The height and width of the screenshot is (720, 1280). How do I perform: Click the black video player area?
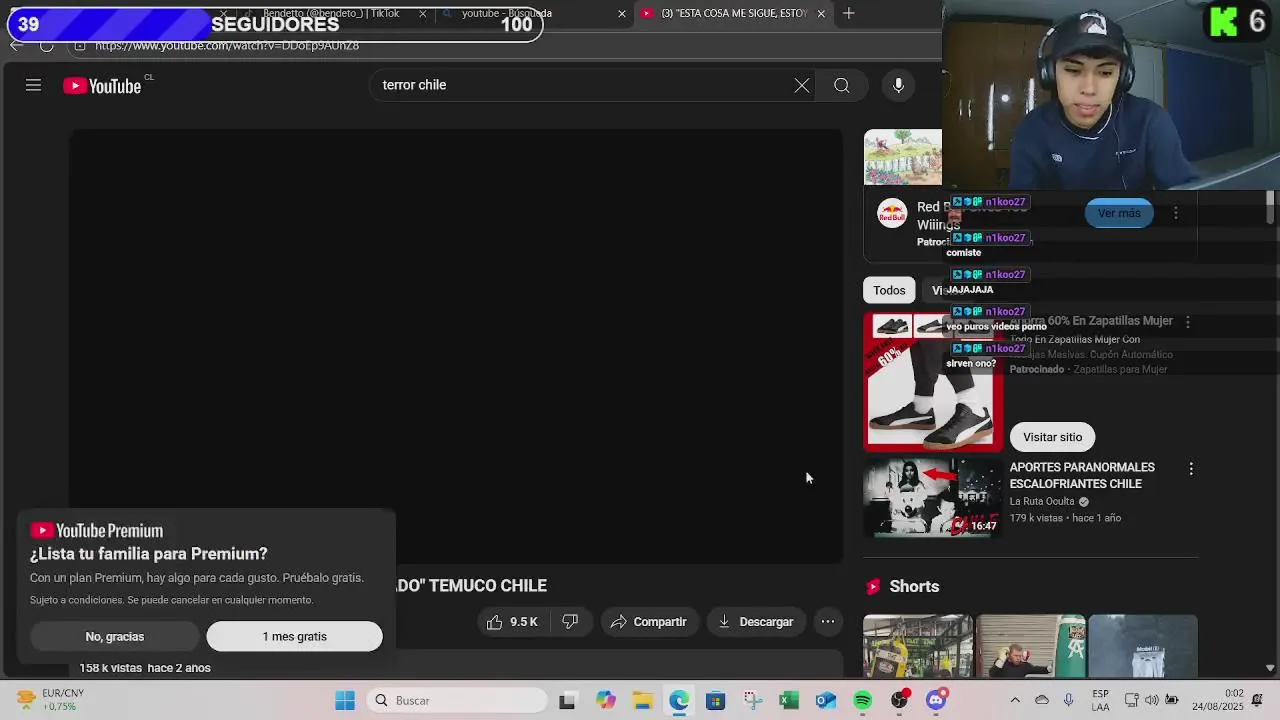(x=456, y=346)
